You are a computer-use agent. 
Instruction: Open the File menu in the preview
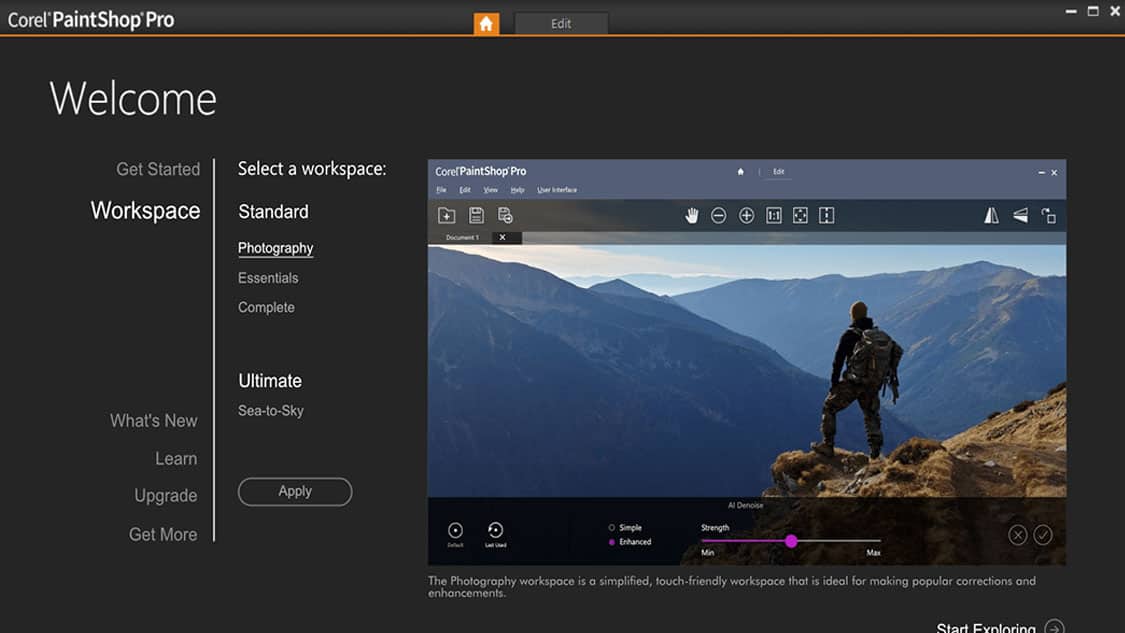[x=440, y=189]
